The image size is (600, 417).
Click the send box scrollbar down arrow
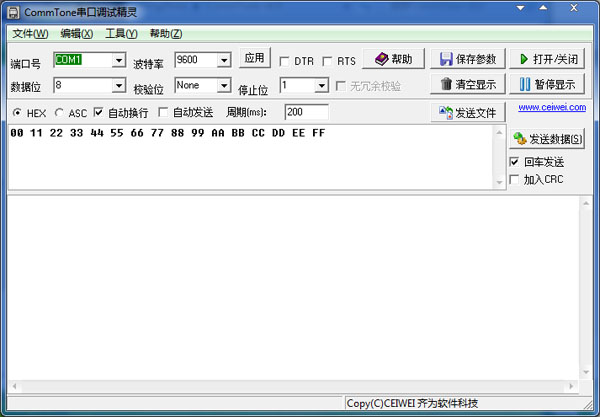(499, 182)
